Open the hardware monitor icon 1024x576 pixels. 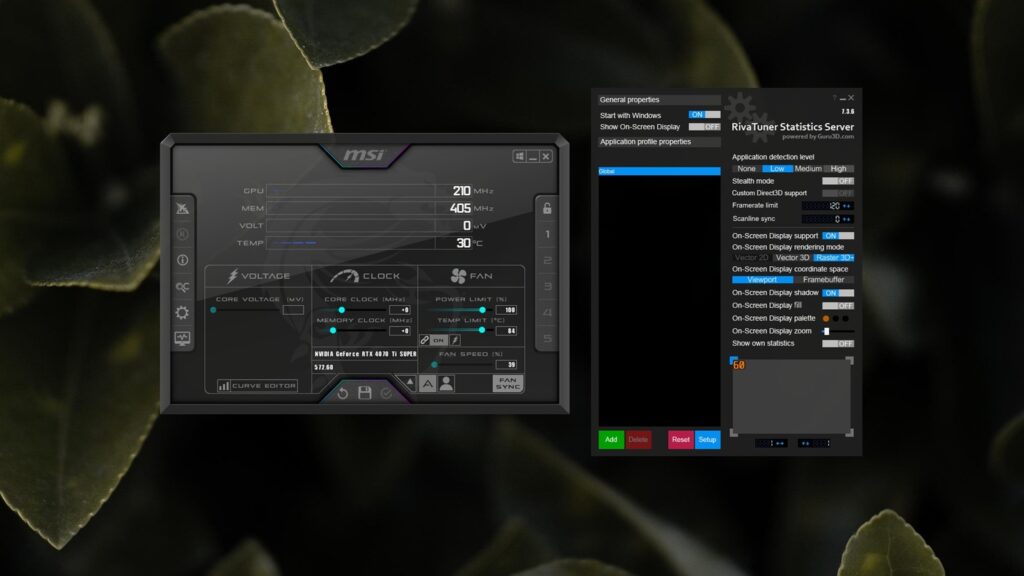tap(182, 338)
